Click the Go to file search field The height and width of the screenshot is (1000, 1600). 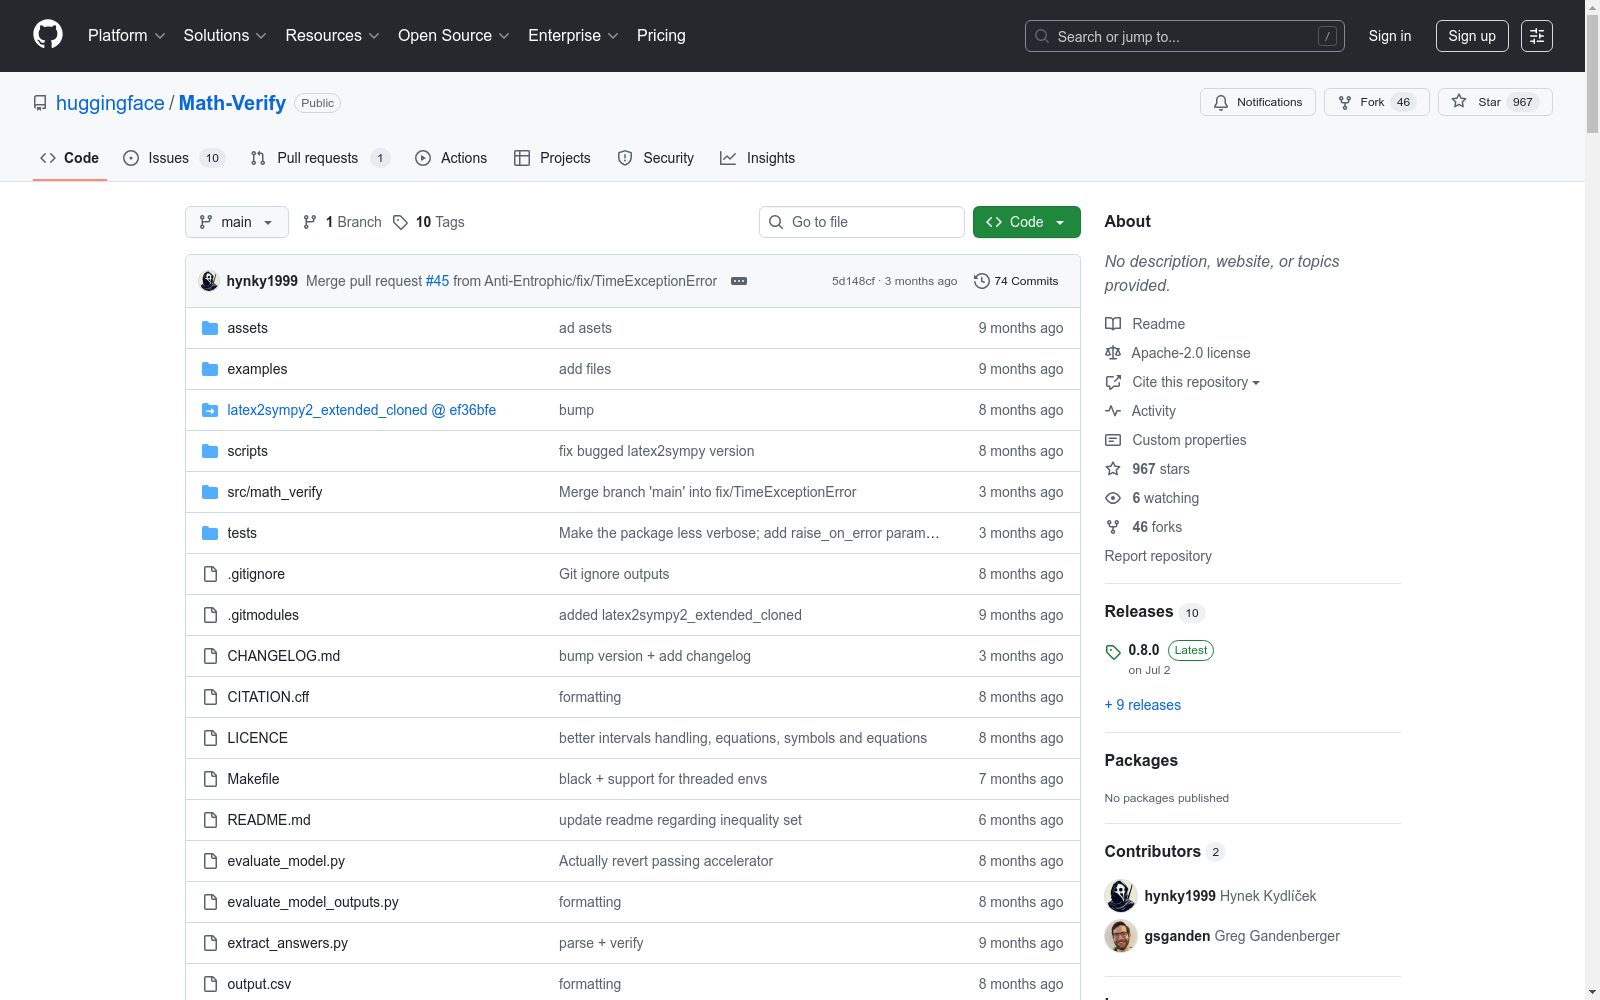pos(862,222)
